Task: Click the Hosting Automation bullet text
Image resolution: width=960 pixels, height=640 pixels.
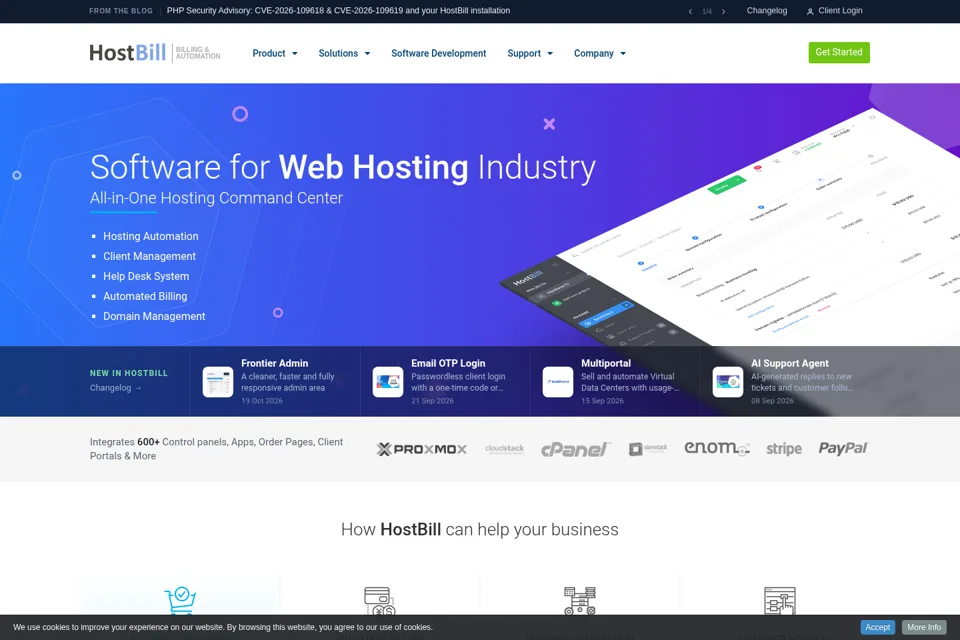Action: (x=151, y=236)
